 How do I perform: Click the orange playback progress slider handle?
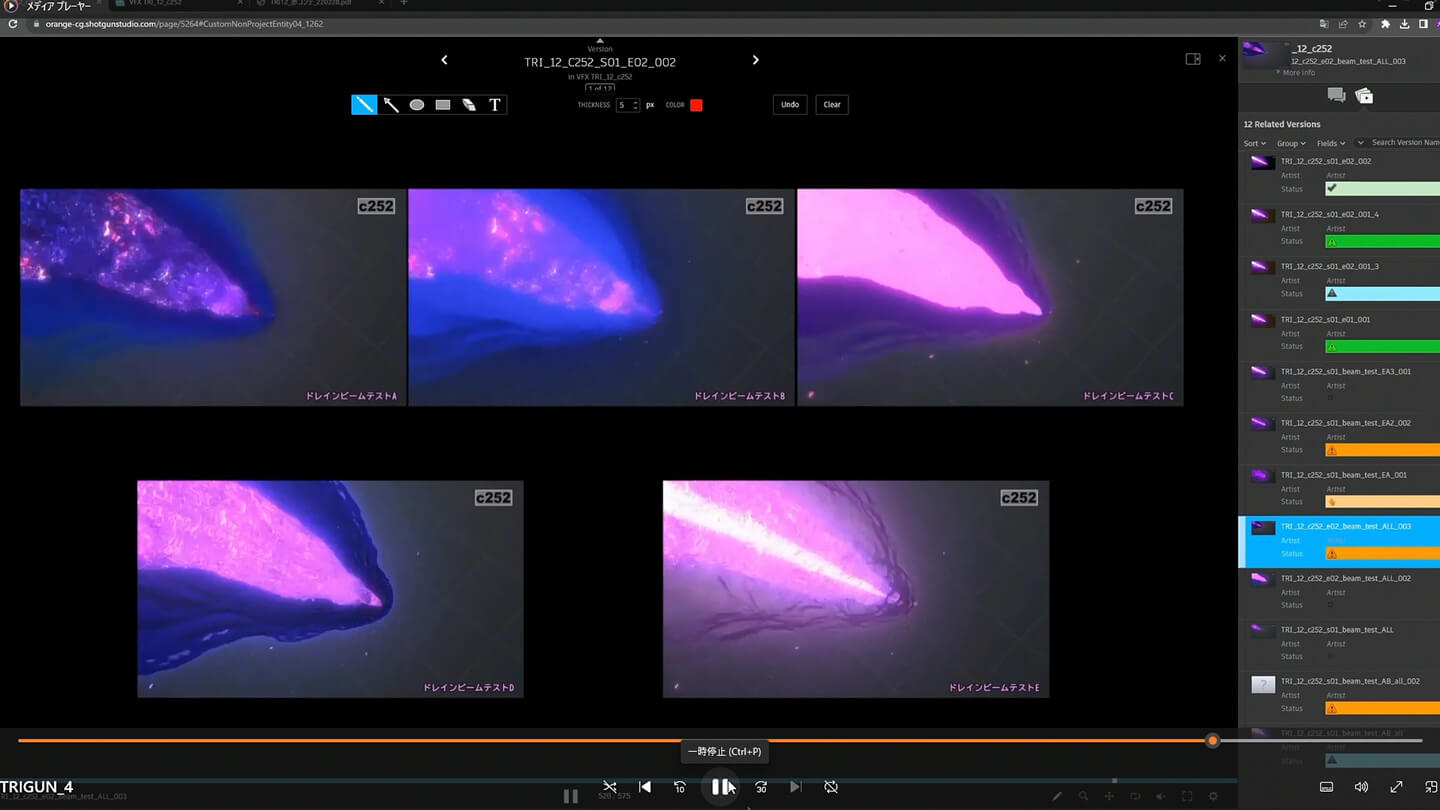[1213, 741]
